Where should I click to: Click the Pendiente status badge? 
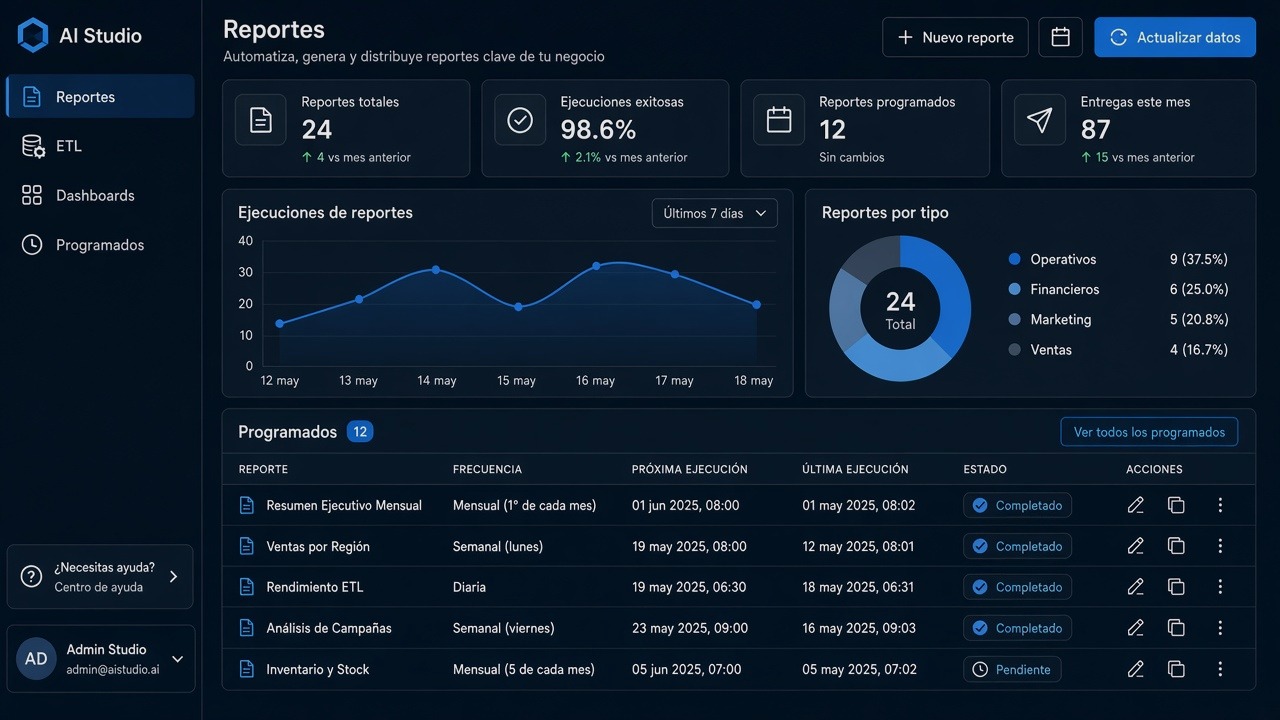(x=1012, y=669)
